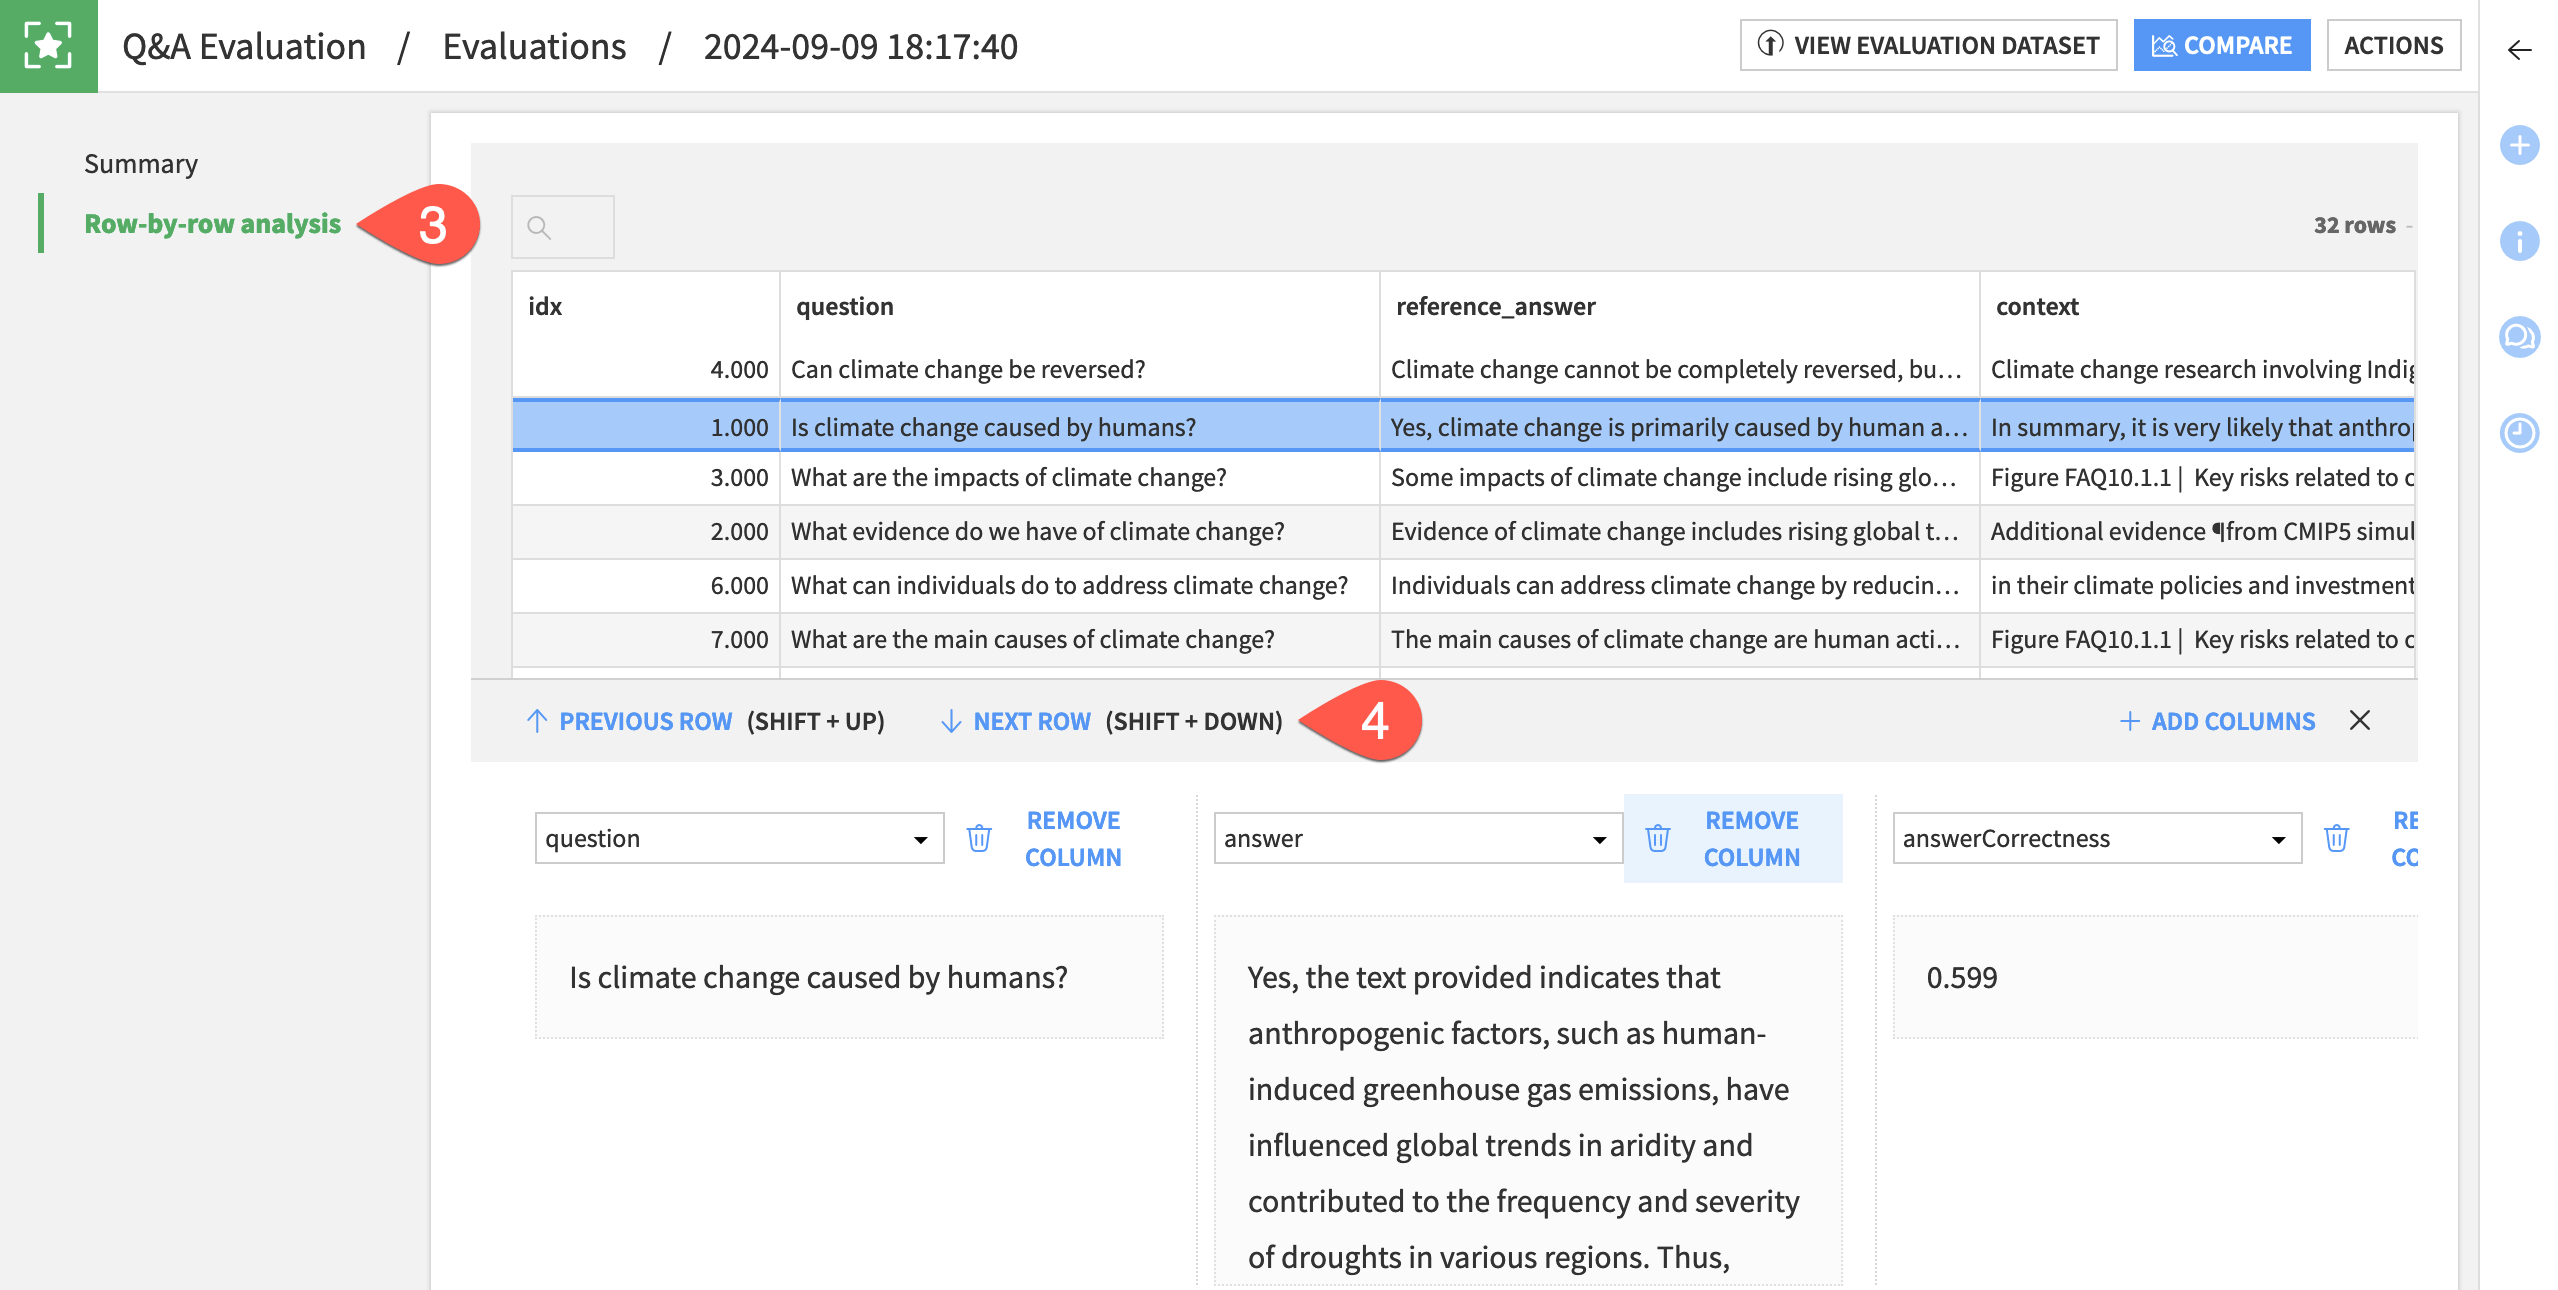The height and width of the screenshot is (1290, 2558).
Task: Open the Actions menu button
Action: pyautogui.click(x=2393, y=45)
